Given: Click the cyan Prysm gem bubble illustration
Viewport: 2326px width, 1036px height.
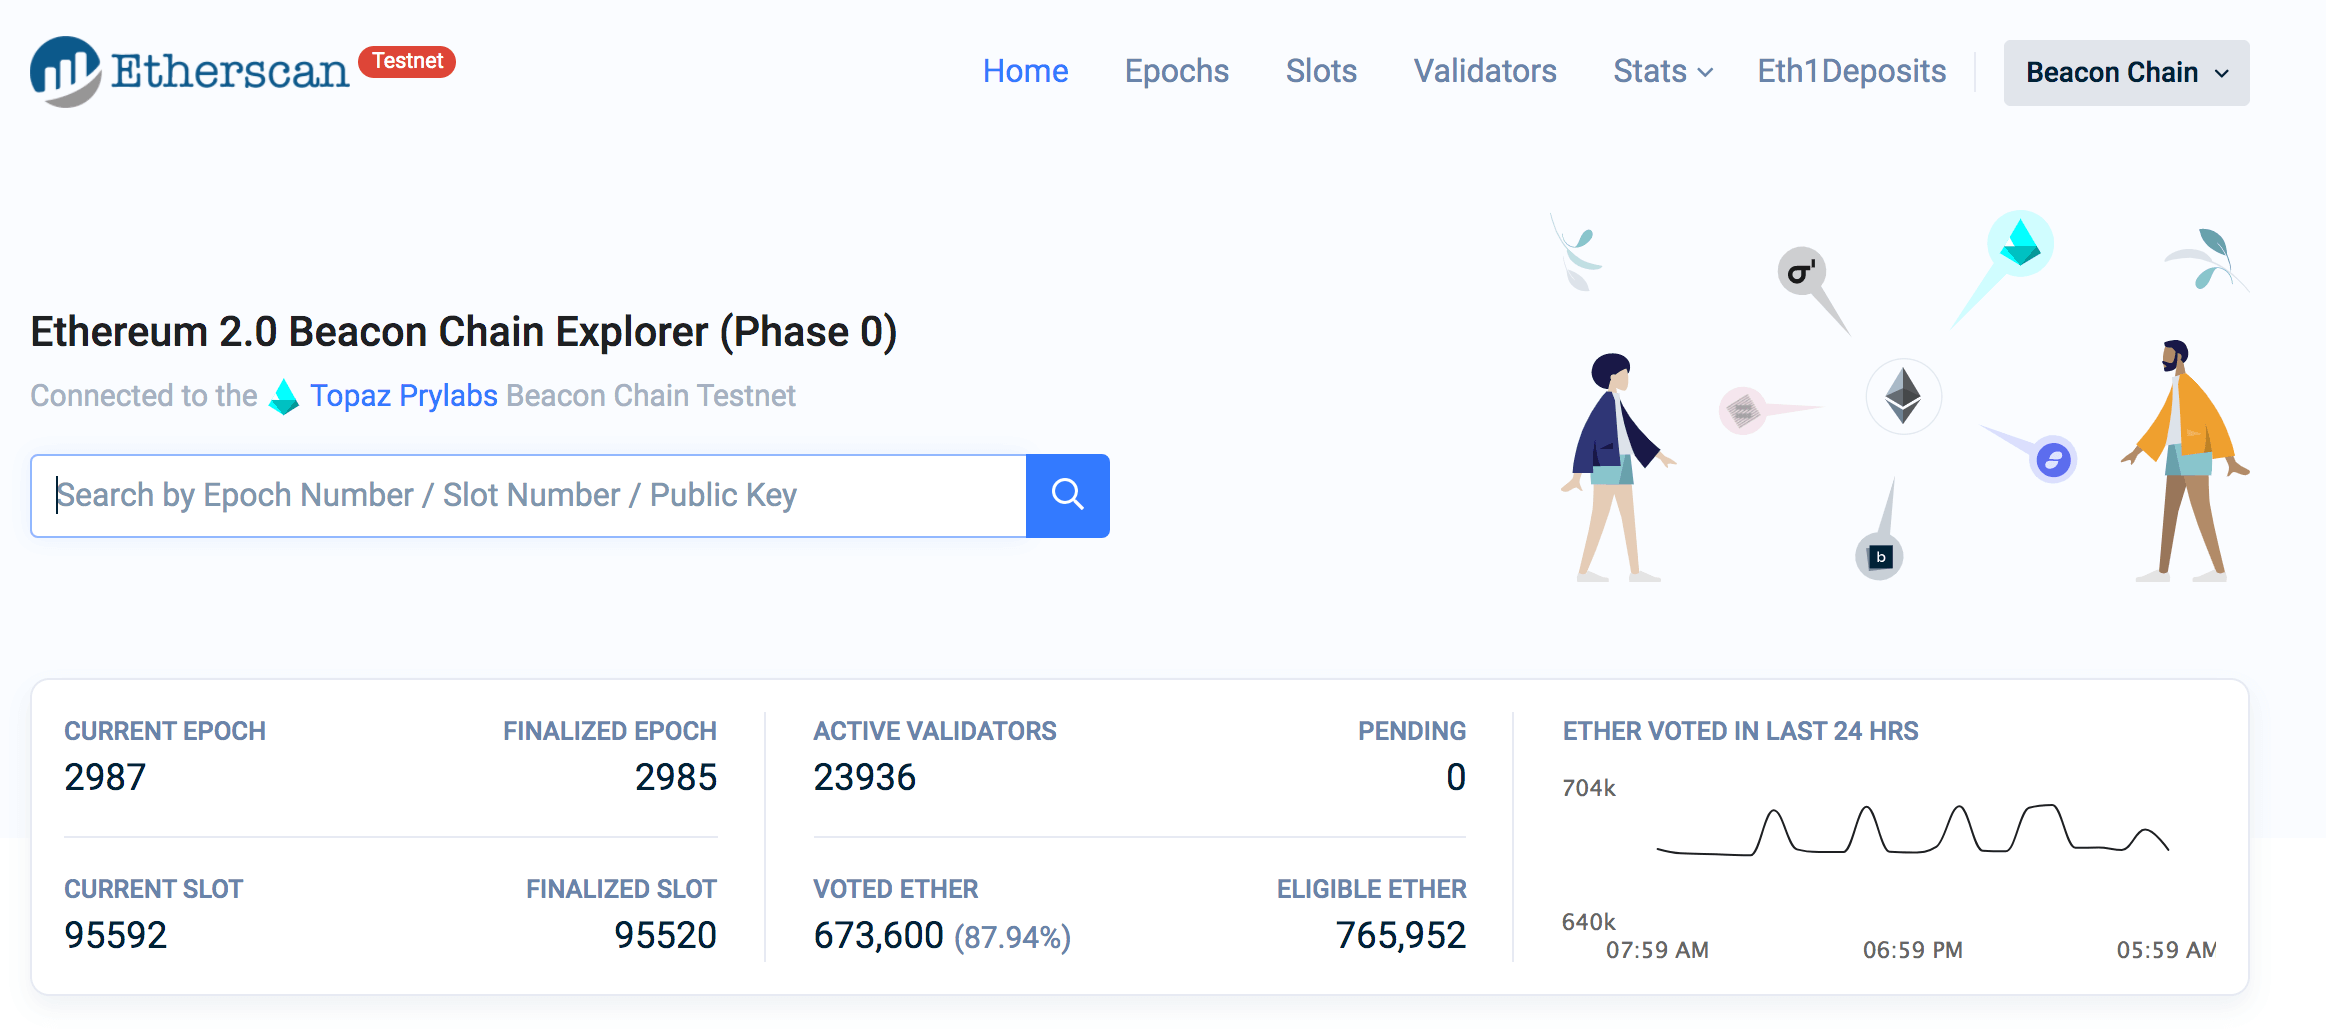Looking at the screenshot, I should (x=2020, y=243).
